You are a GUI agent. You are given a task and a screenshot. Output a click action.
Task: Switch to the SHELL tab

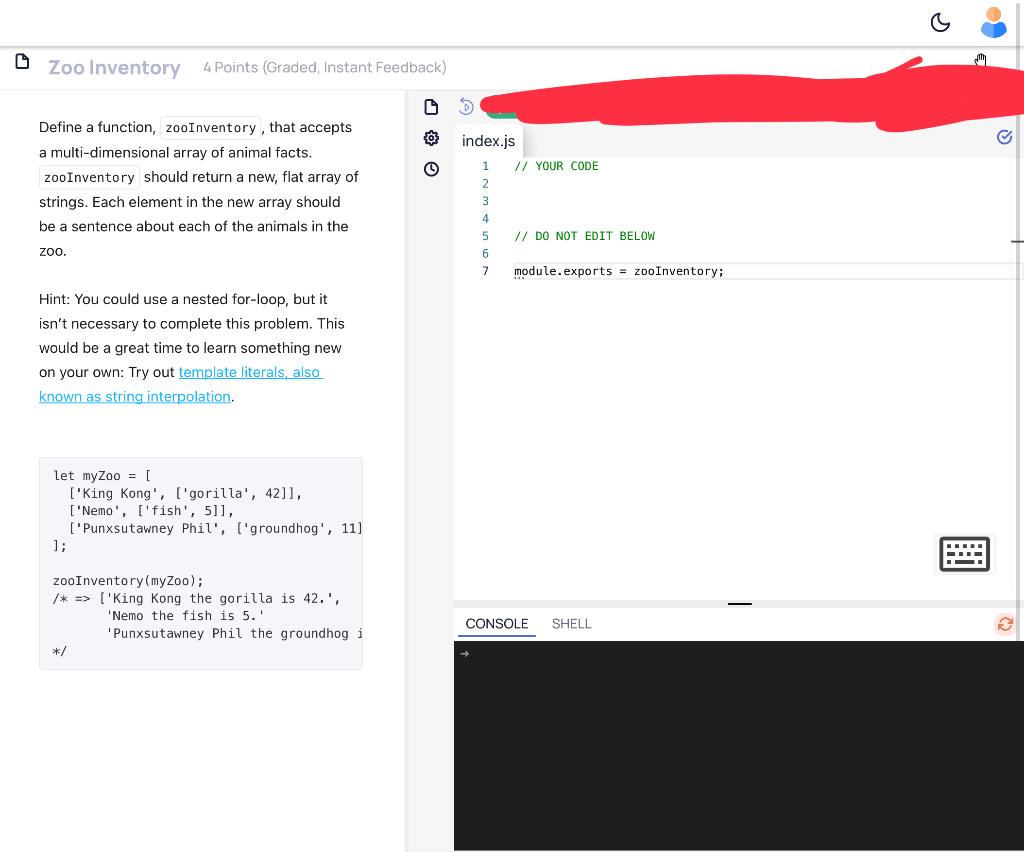tap(571, 623)
